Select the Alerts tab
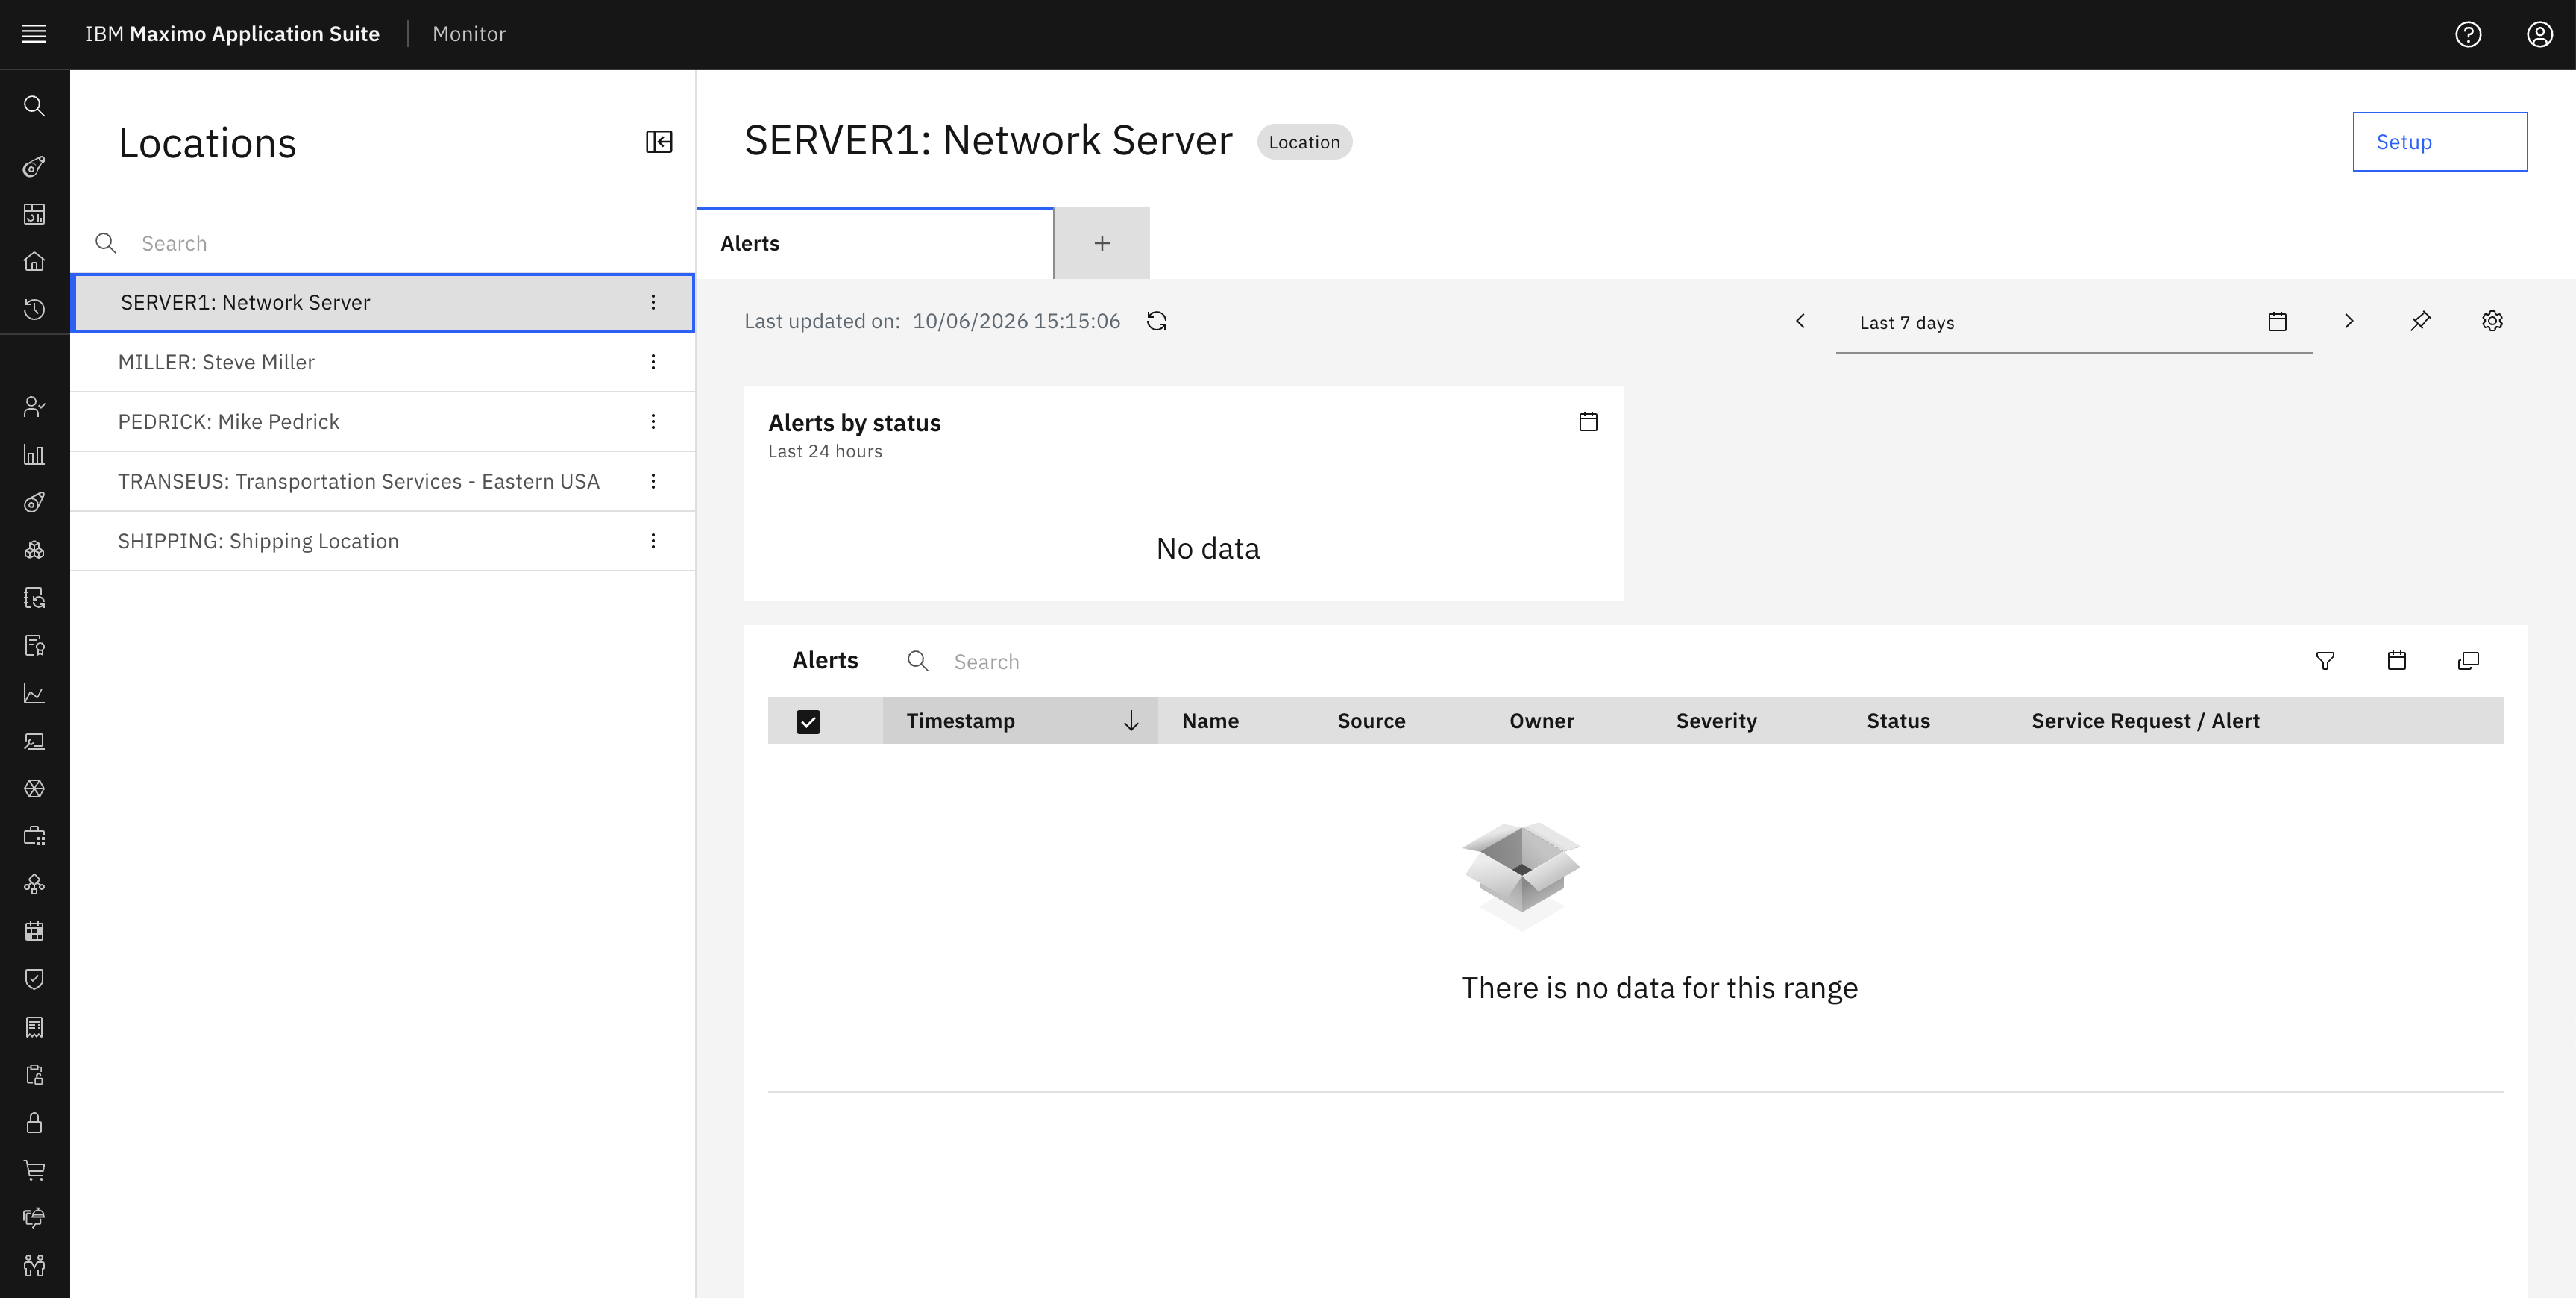The height and width of the screenshot is (1298, 2576). [875, 243]
